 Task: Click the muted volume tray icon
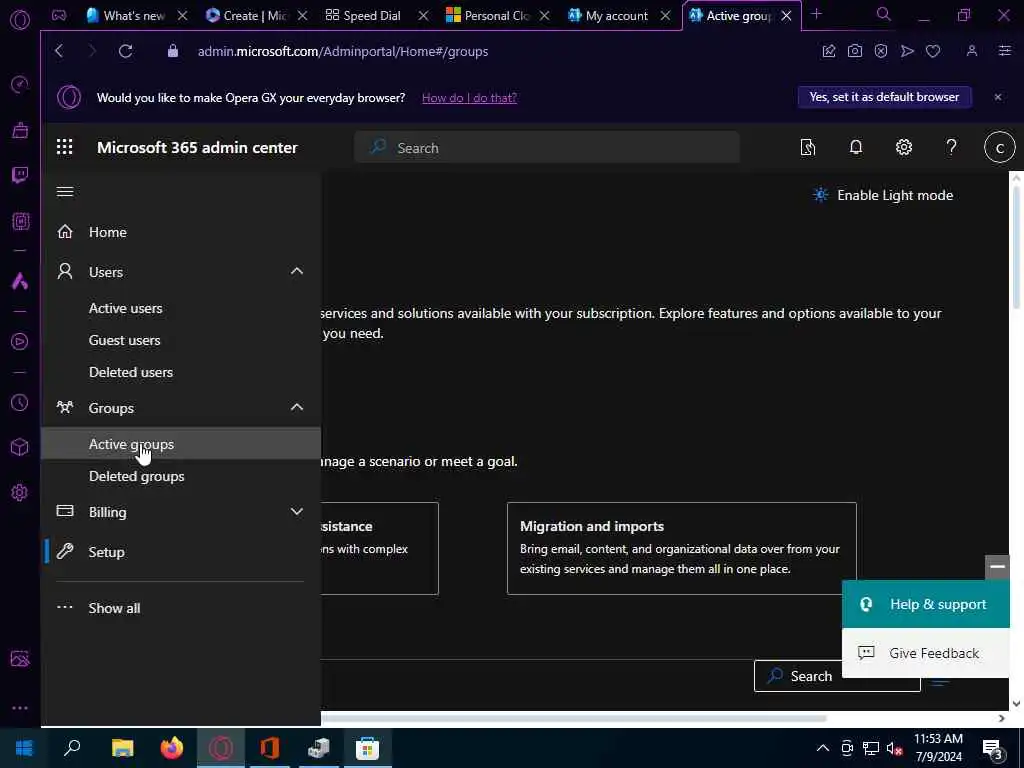pos(895,748)
